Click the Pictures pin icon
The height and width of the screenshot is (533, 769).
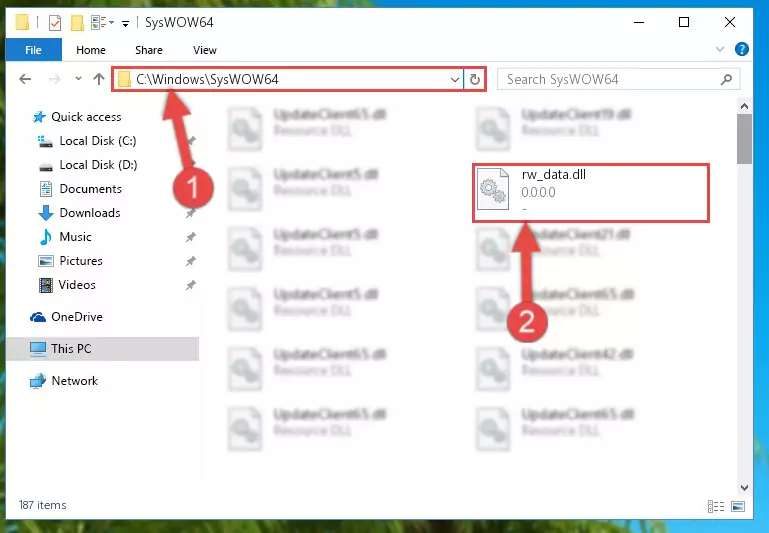click(190, 261)
